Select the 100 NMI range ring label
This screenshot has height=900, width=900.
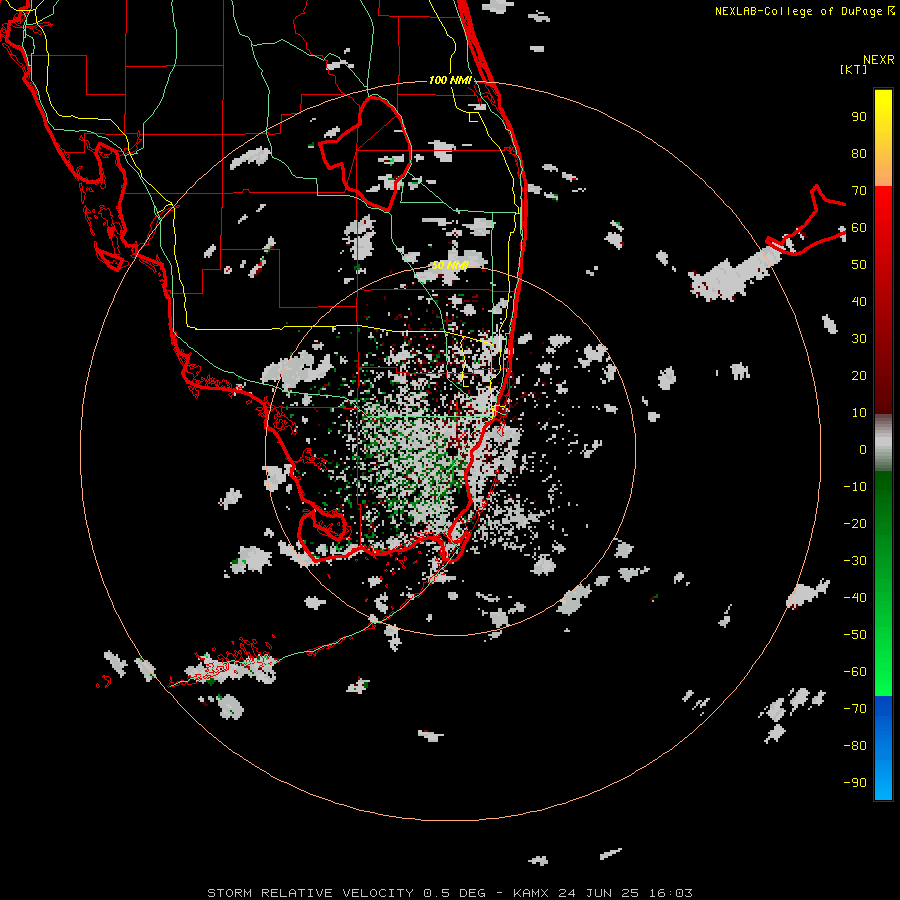(x=450, y=80)
